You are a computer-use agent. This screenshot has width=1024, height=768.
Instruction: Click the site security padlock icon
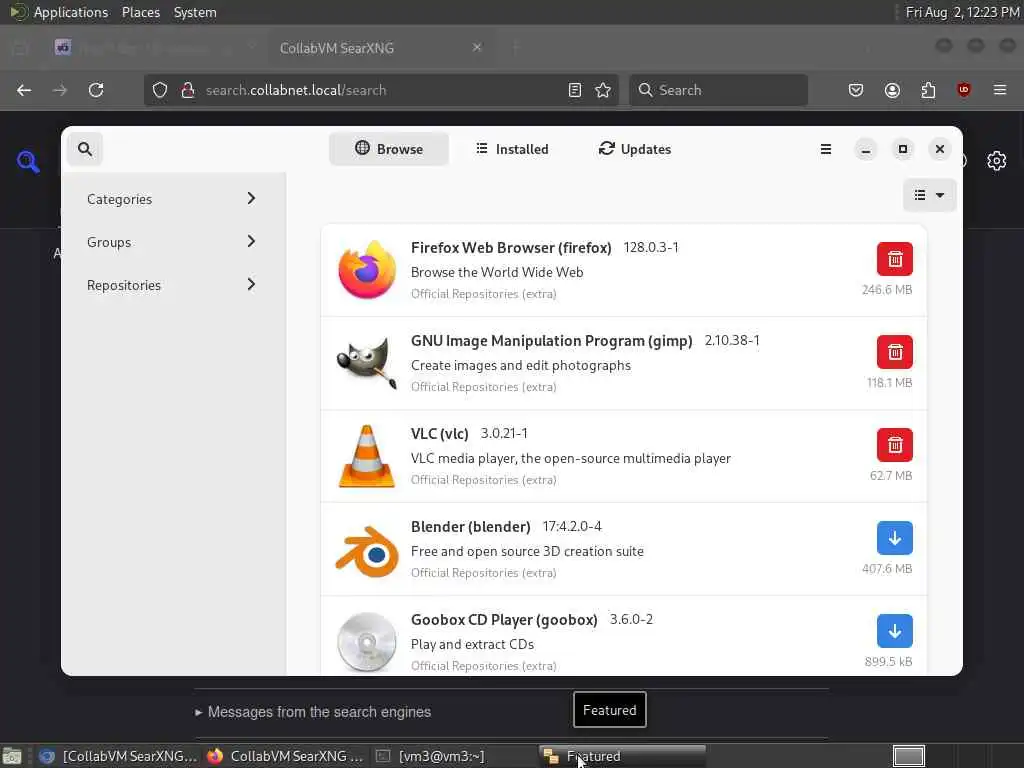pyautogui.click(x=188, y=90)
